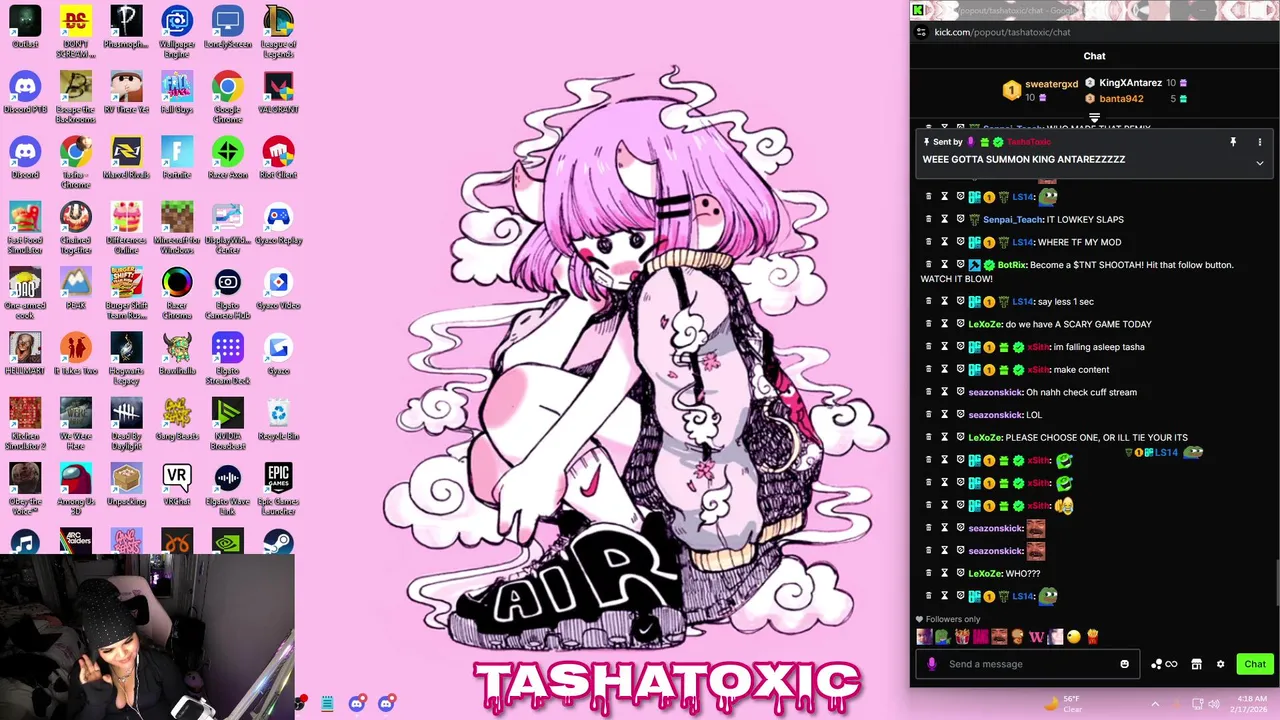Open site info icon in address bar
This screenshot has width=1280, height=720.
coord(921,32)
